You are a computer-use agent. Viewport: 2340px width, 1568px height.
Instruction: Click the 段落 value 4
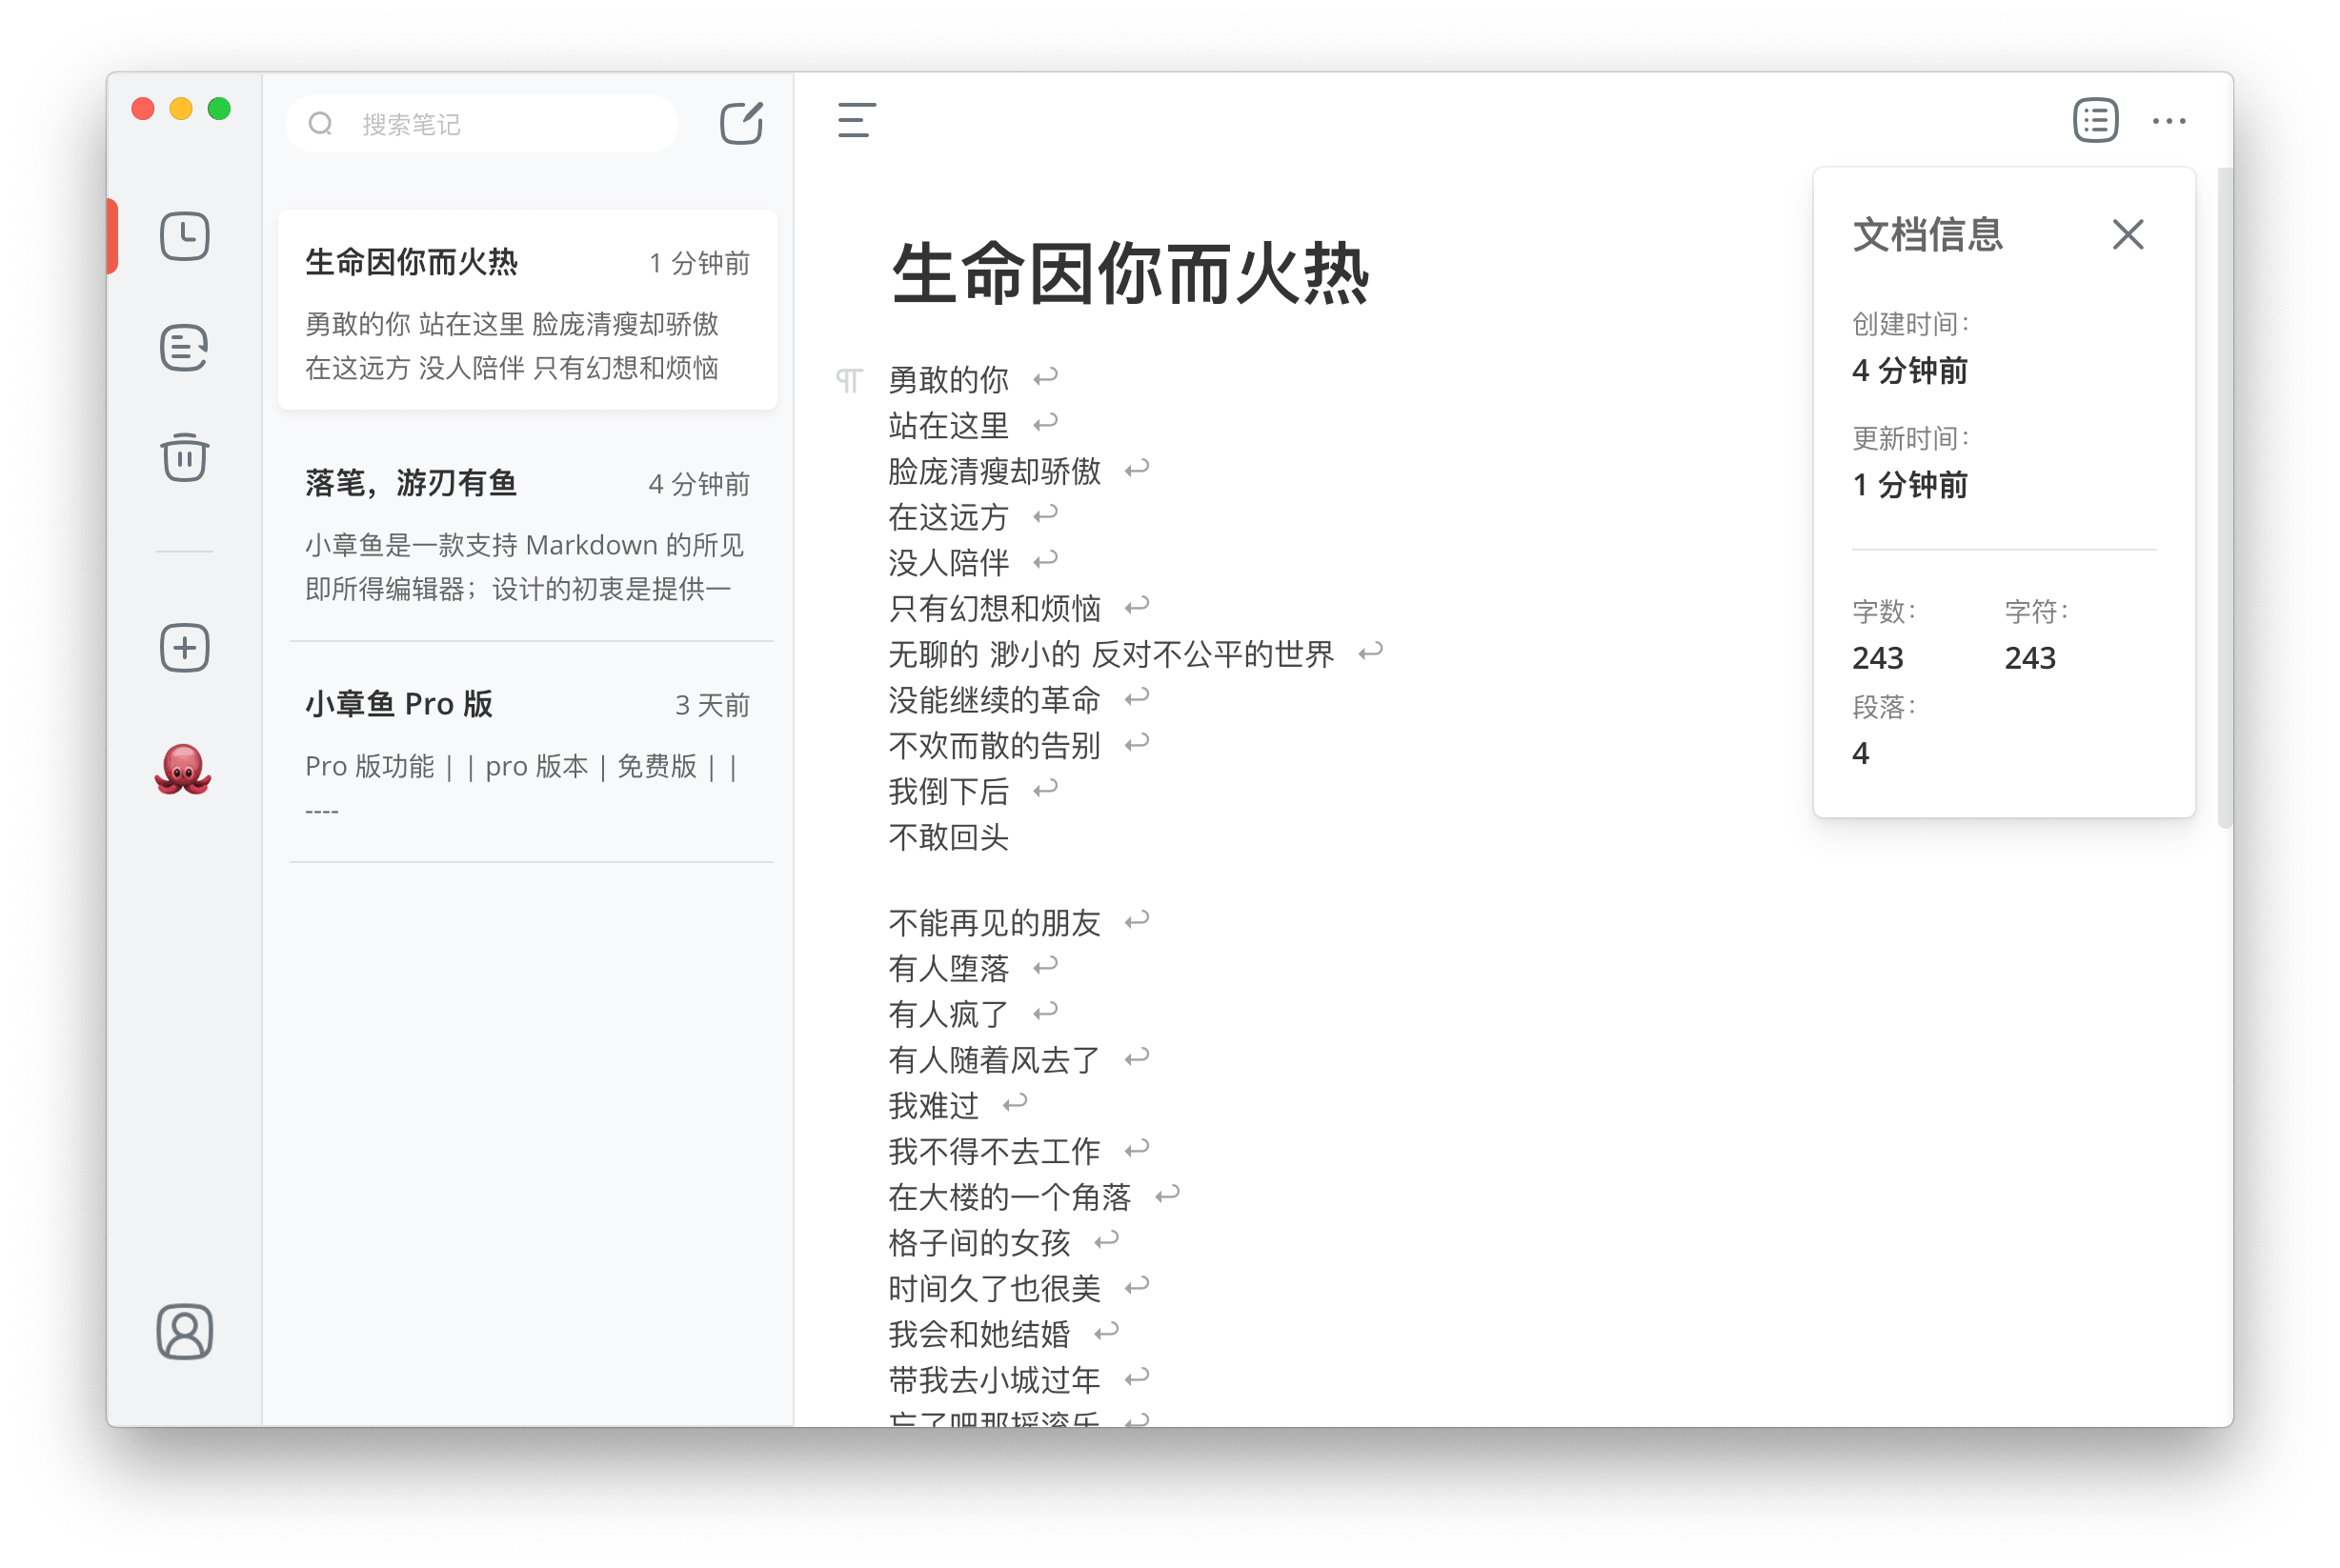pyautogui.click(x=1860, y=753)
